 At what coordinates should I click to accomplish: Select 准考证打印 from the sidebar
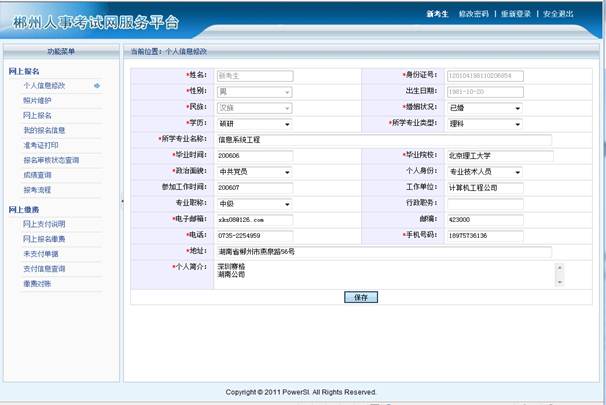click(x=42, y=145)
